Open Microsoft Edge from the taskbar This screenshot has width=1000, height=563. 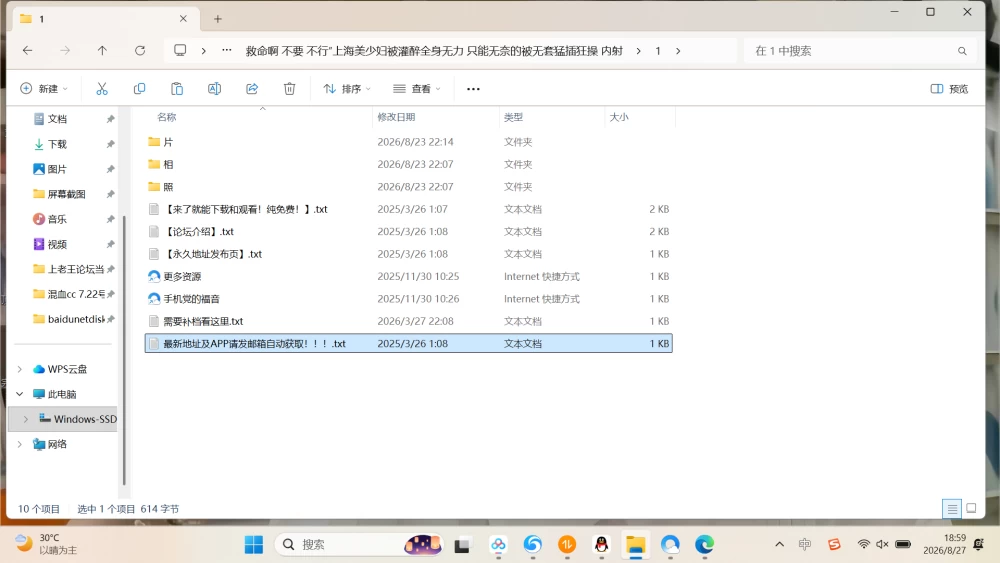[704, 545]
